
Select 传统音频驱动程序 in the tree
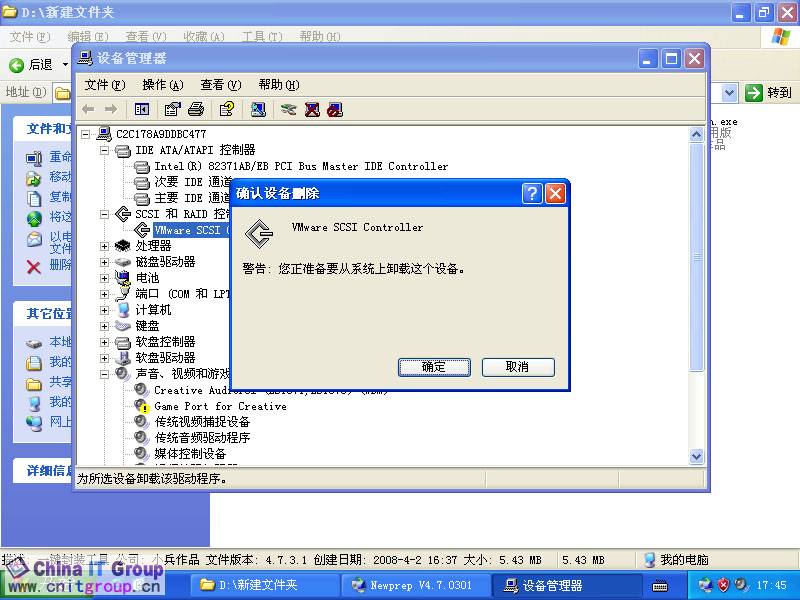coord(202,438)
